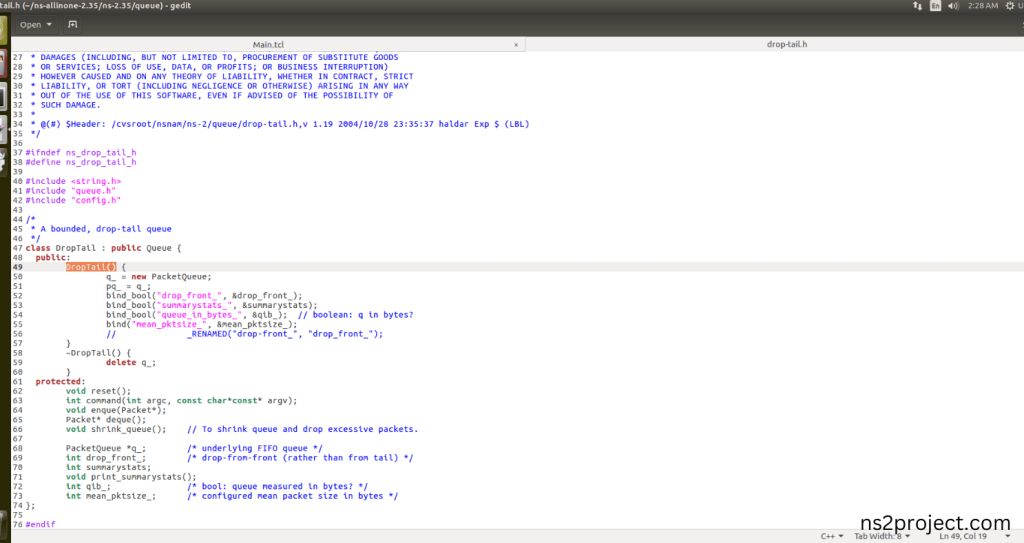Click the public: keyword on line 48

53,257
